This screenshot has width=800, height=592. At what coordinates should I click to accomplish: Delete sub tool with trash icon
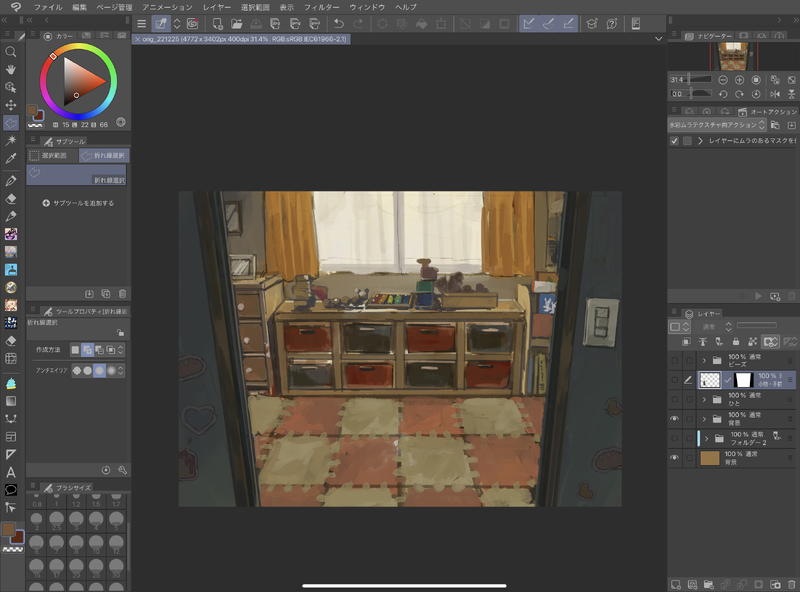(122, 293)
